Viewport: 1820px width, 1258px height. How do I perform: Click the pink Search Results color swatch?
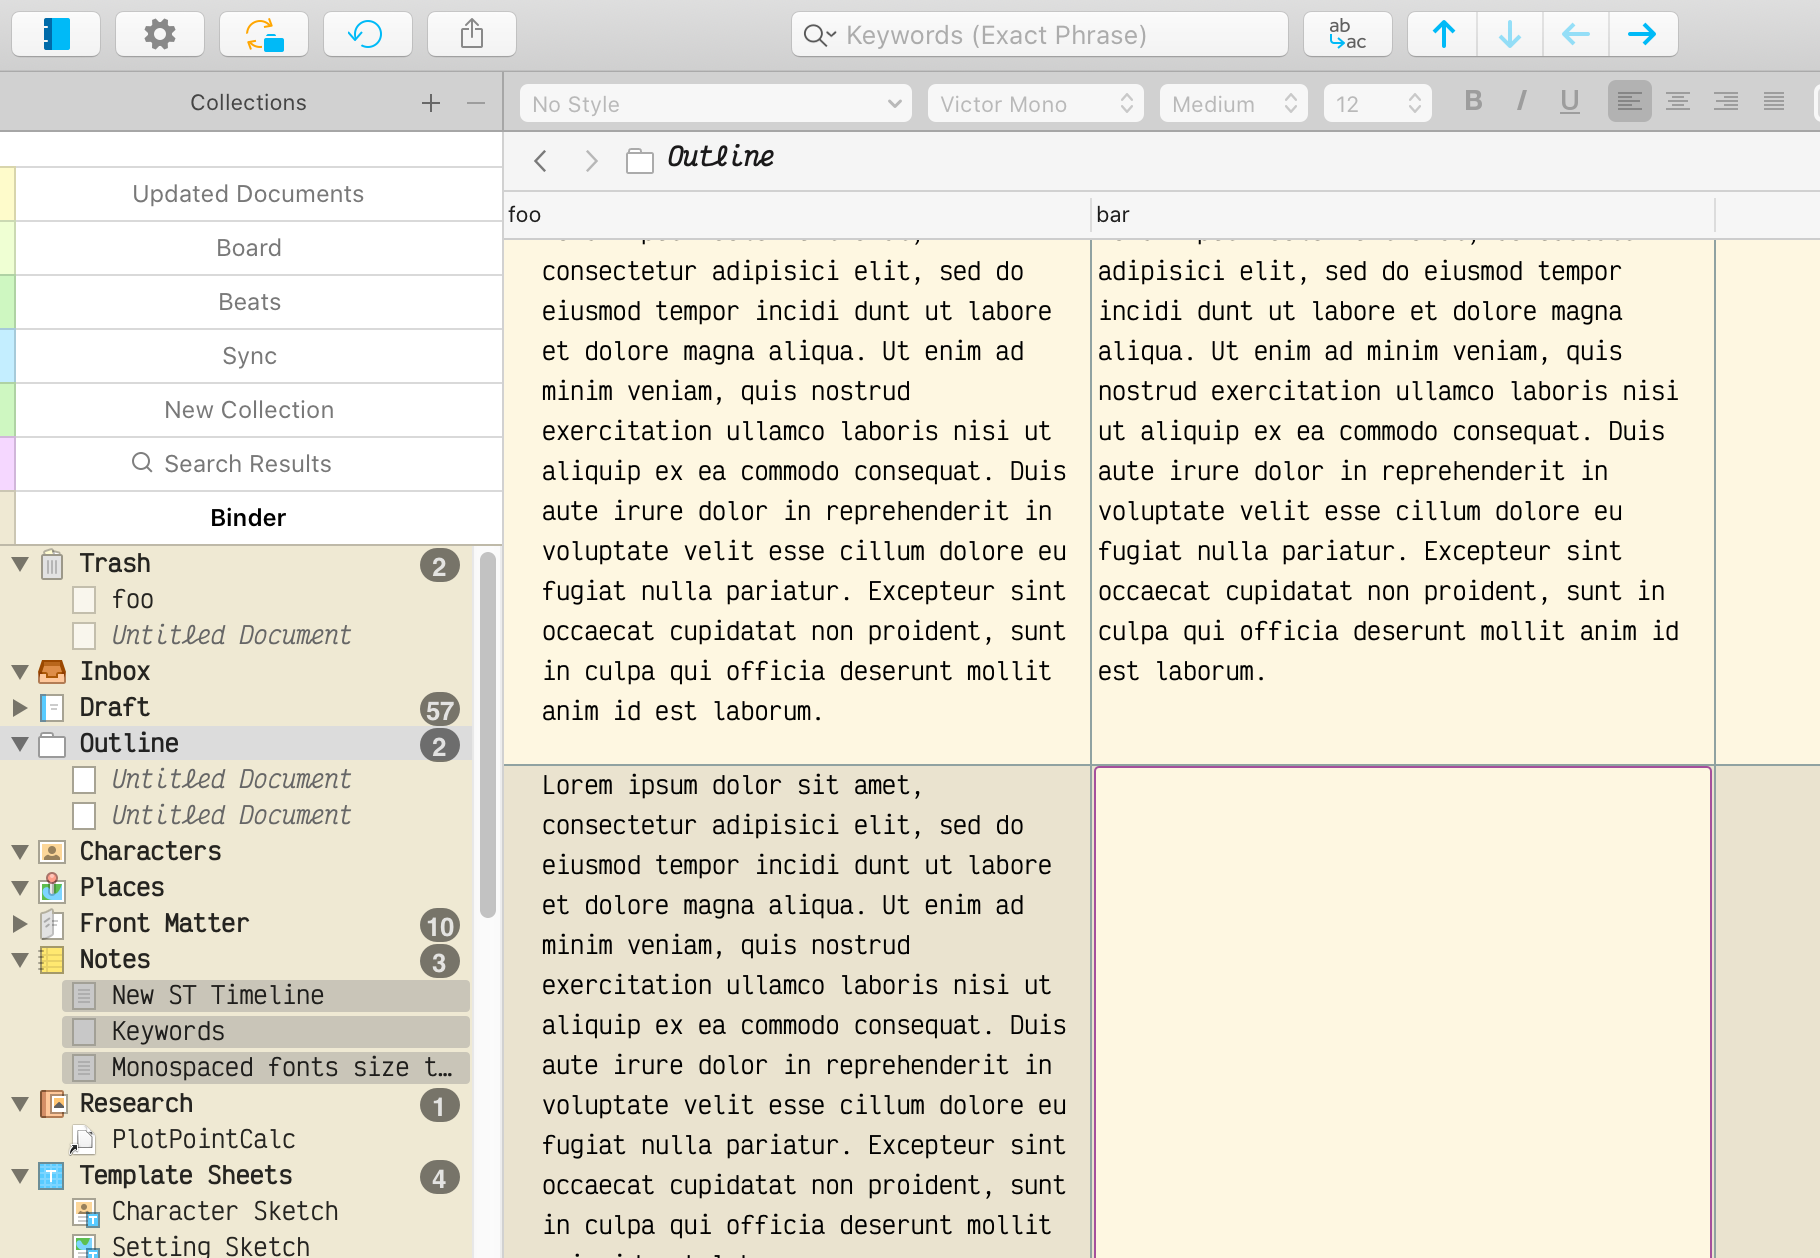click(7, 464)
